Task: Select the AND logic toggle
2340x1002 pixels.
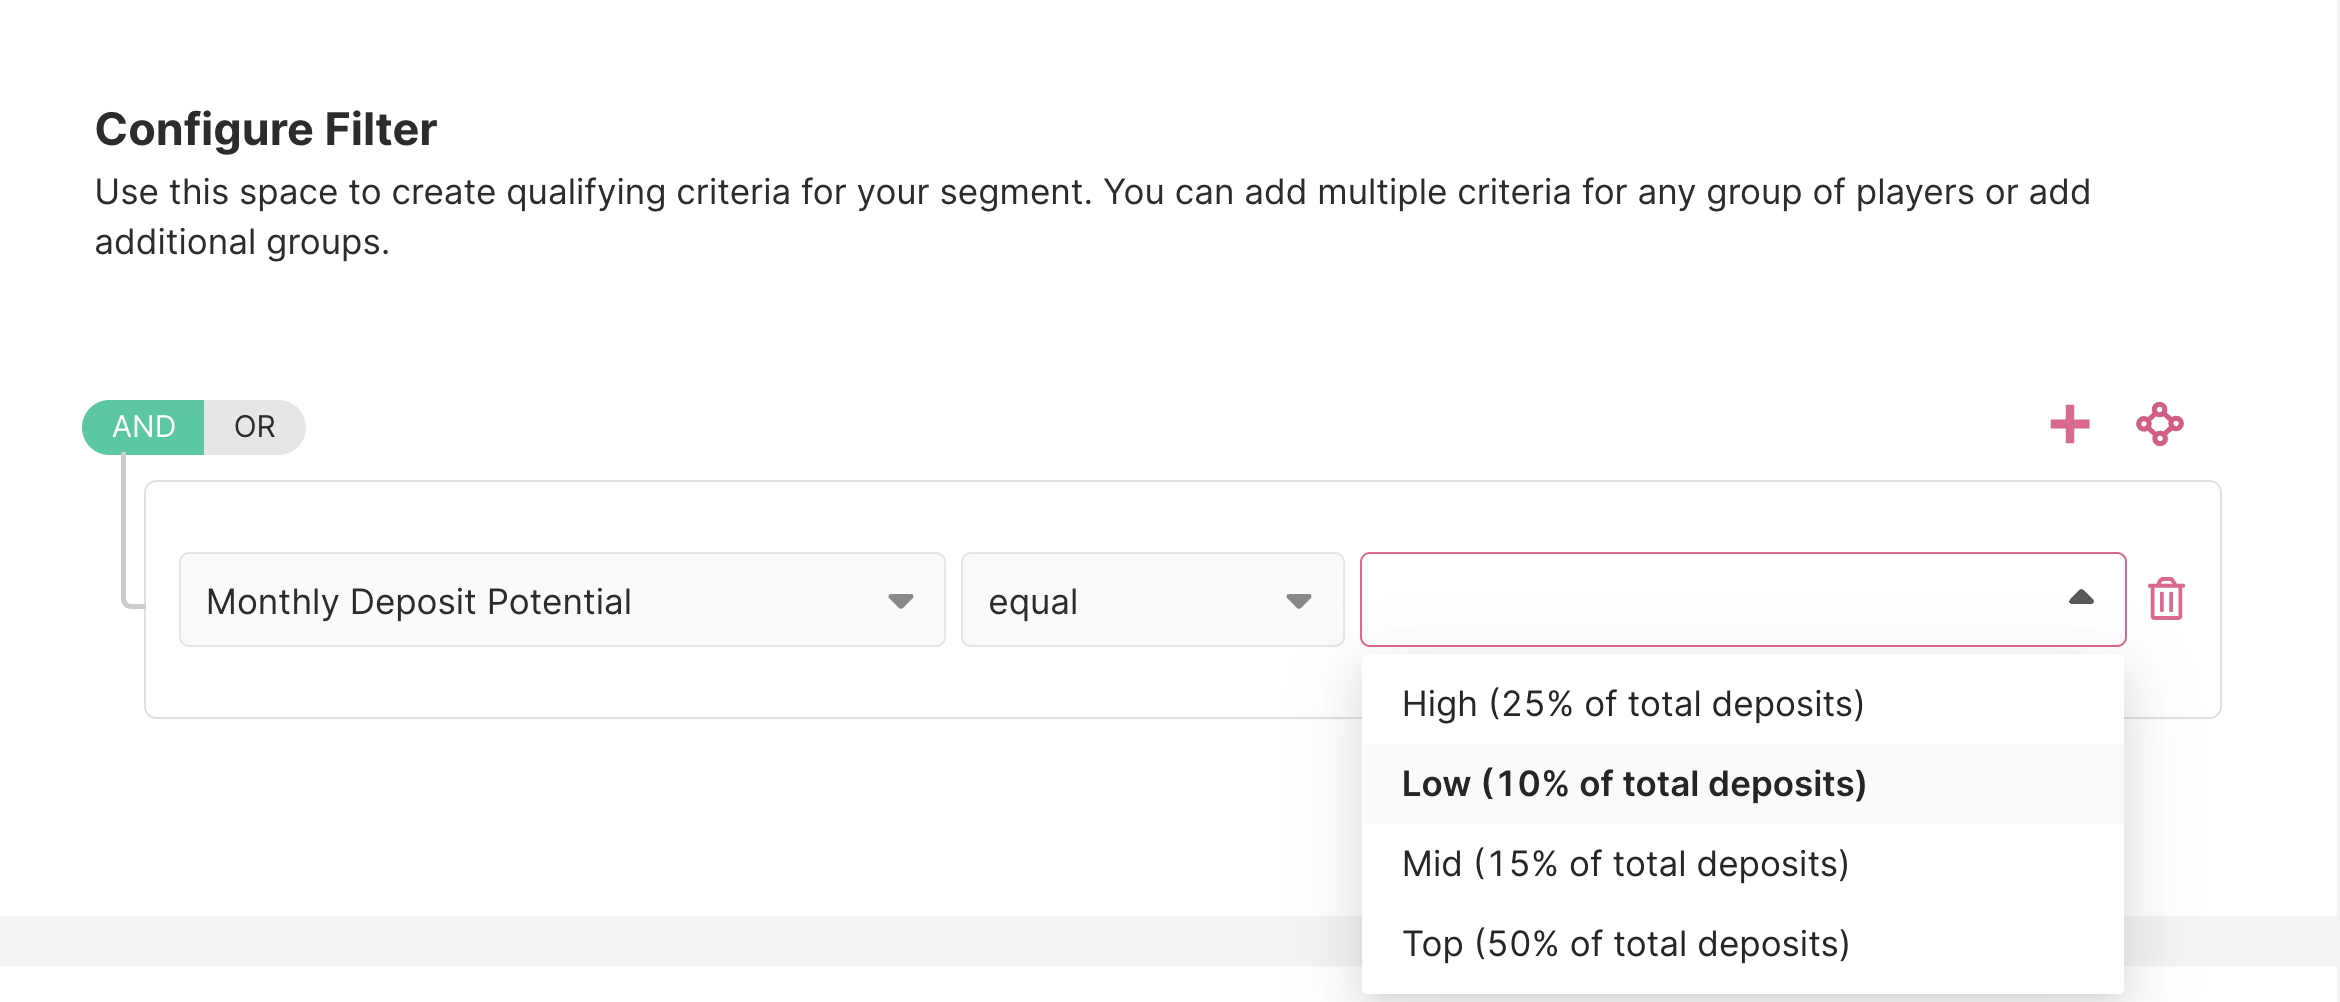Action: pyautogui.click(x=144, y=427)
